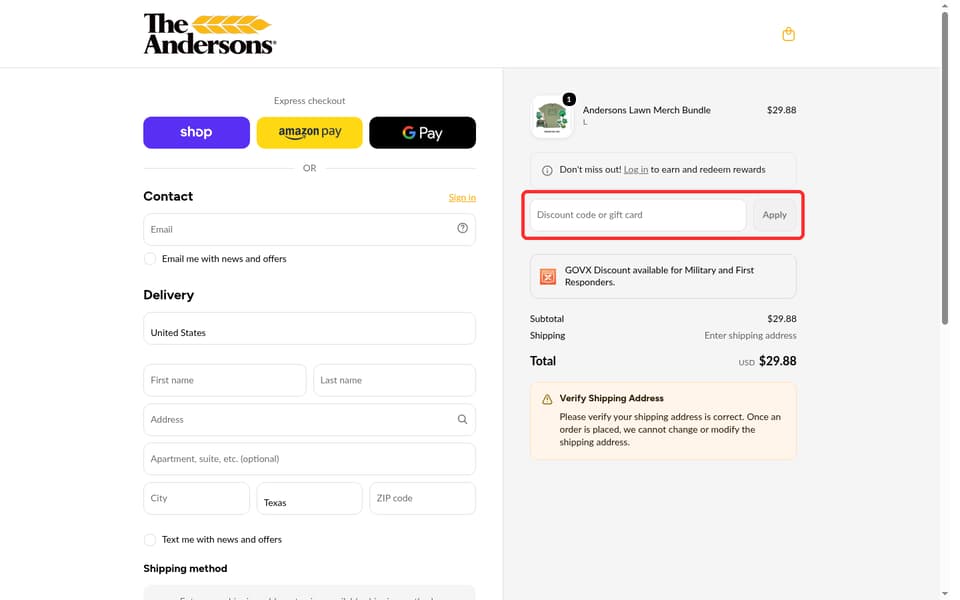Focus the Apartment, suite field
The height and width of the screenshot is (600, 960).
click(x=309, y=459)
